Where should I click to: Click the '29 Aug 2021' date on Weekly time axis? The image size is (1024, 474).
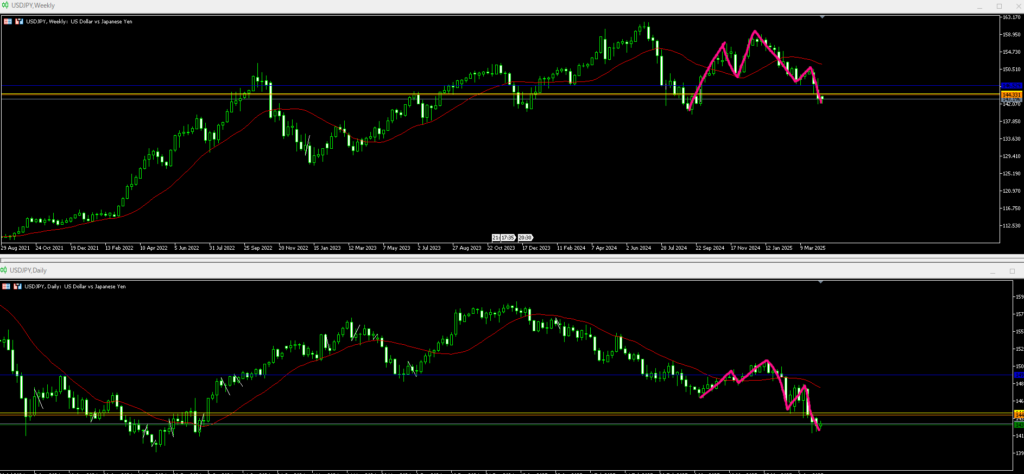pos(14,248)
